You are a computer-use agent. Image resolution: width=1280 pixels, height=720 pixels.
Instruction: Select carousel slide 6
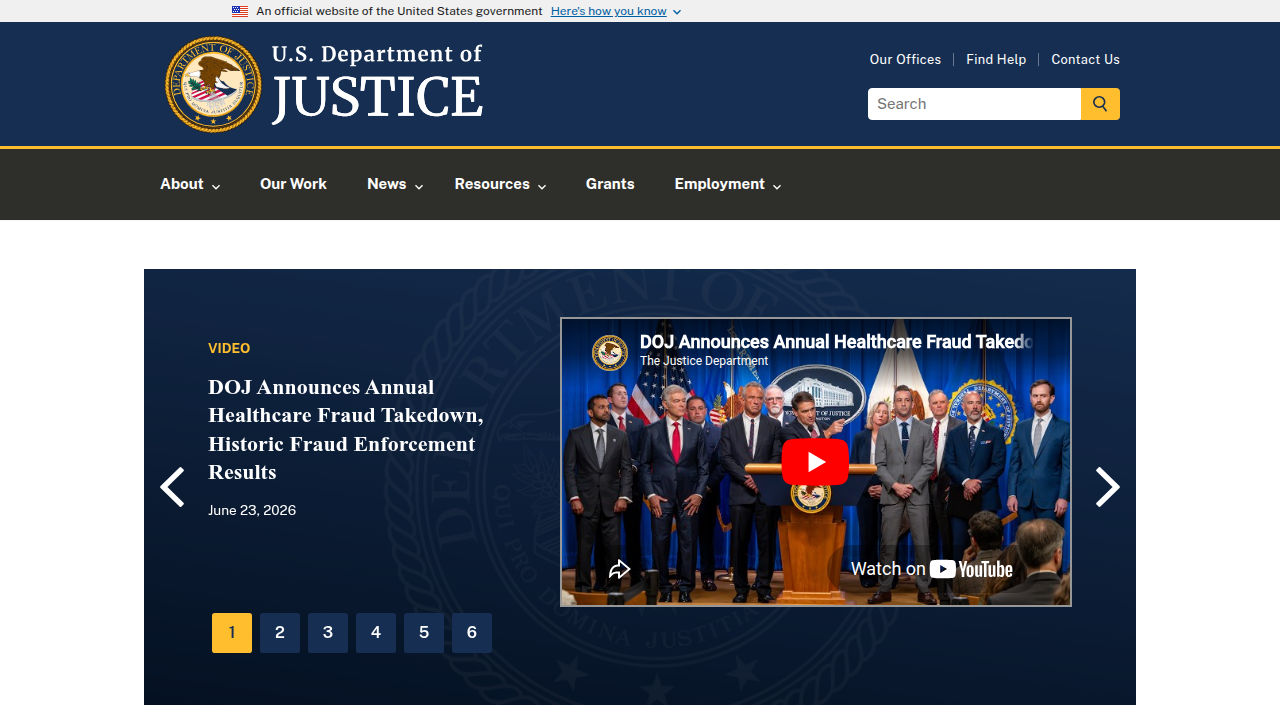point(472,633)
